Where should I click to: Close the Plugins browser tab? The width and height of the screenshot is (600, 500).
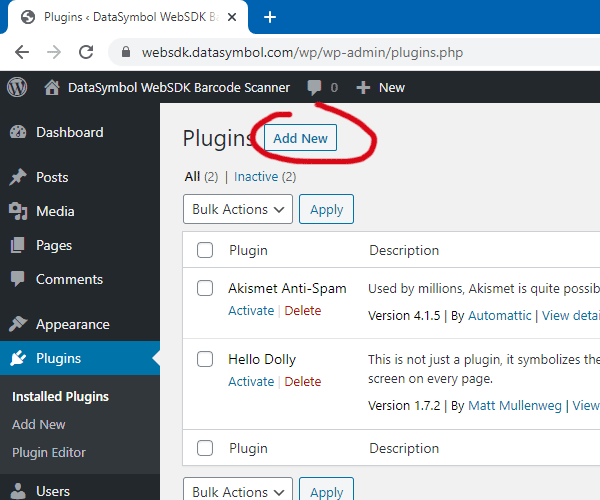click(x=232, y=17)
